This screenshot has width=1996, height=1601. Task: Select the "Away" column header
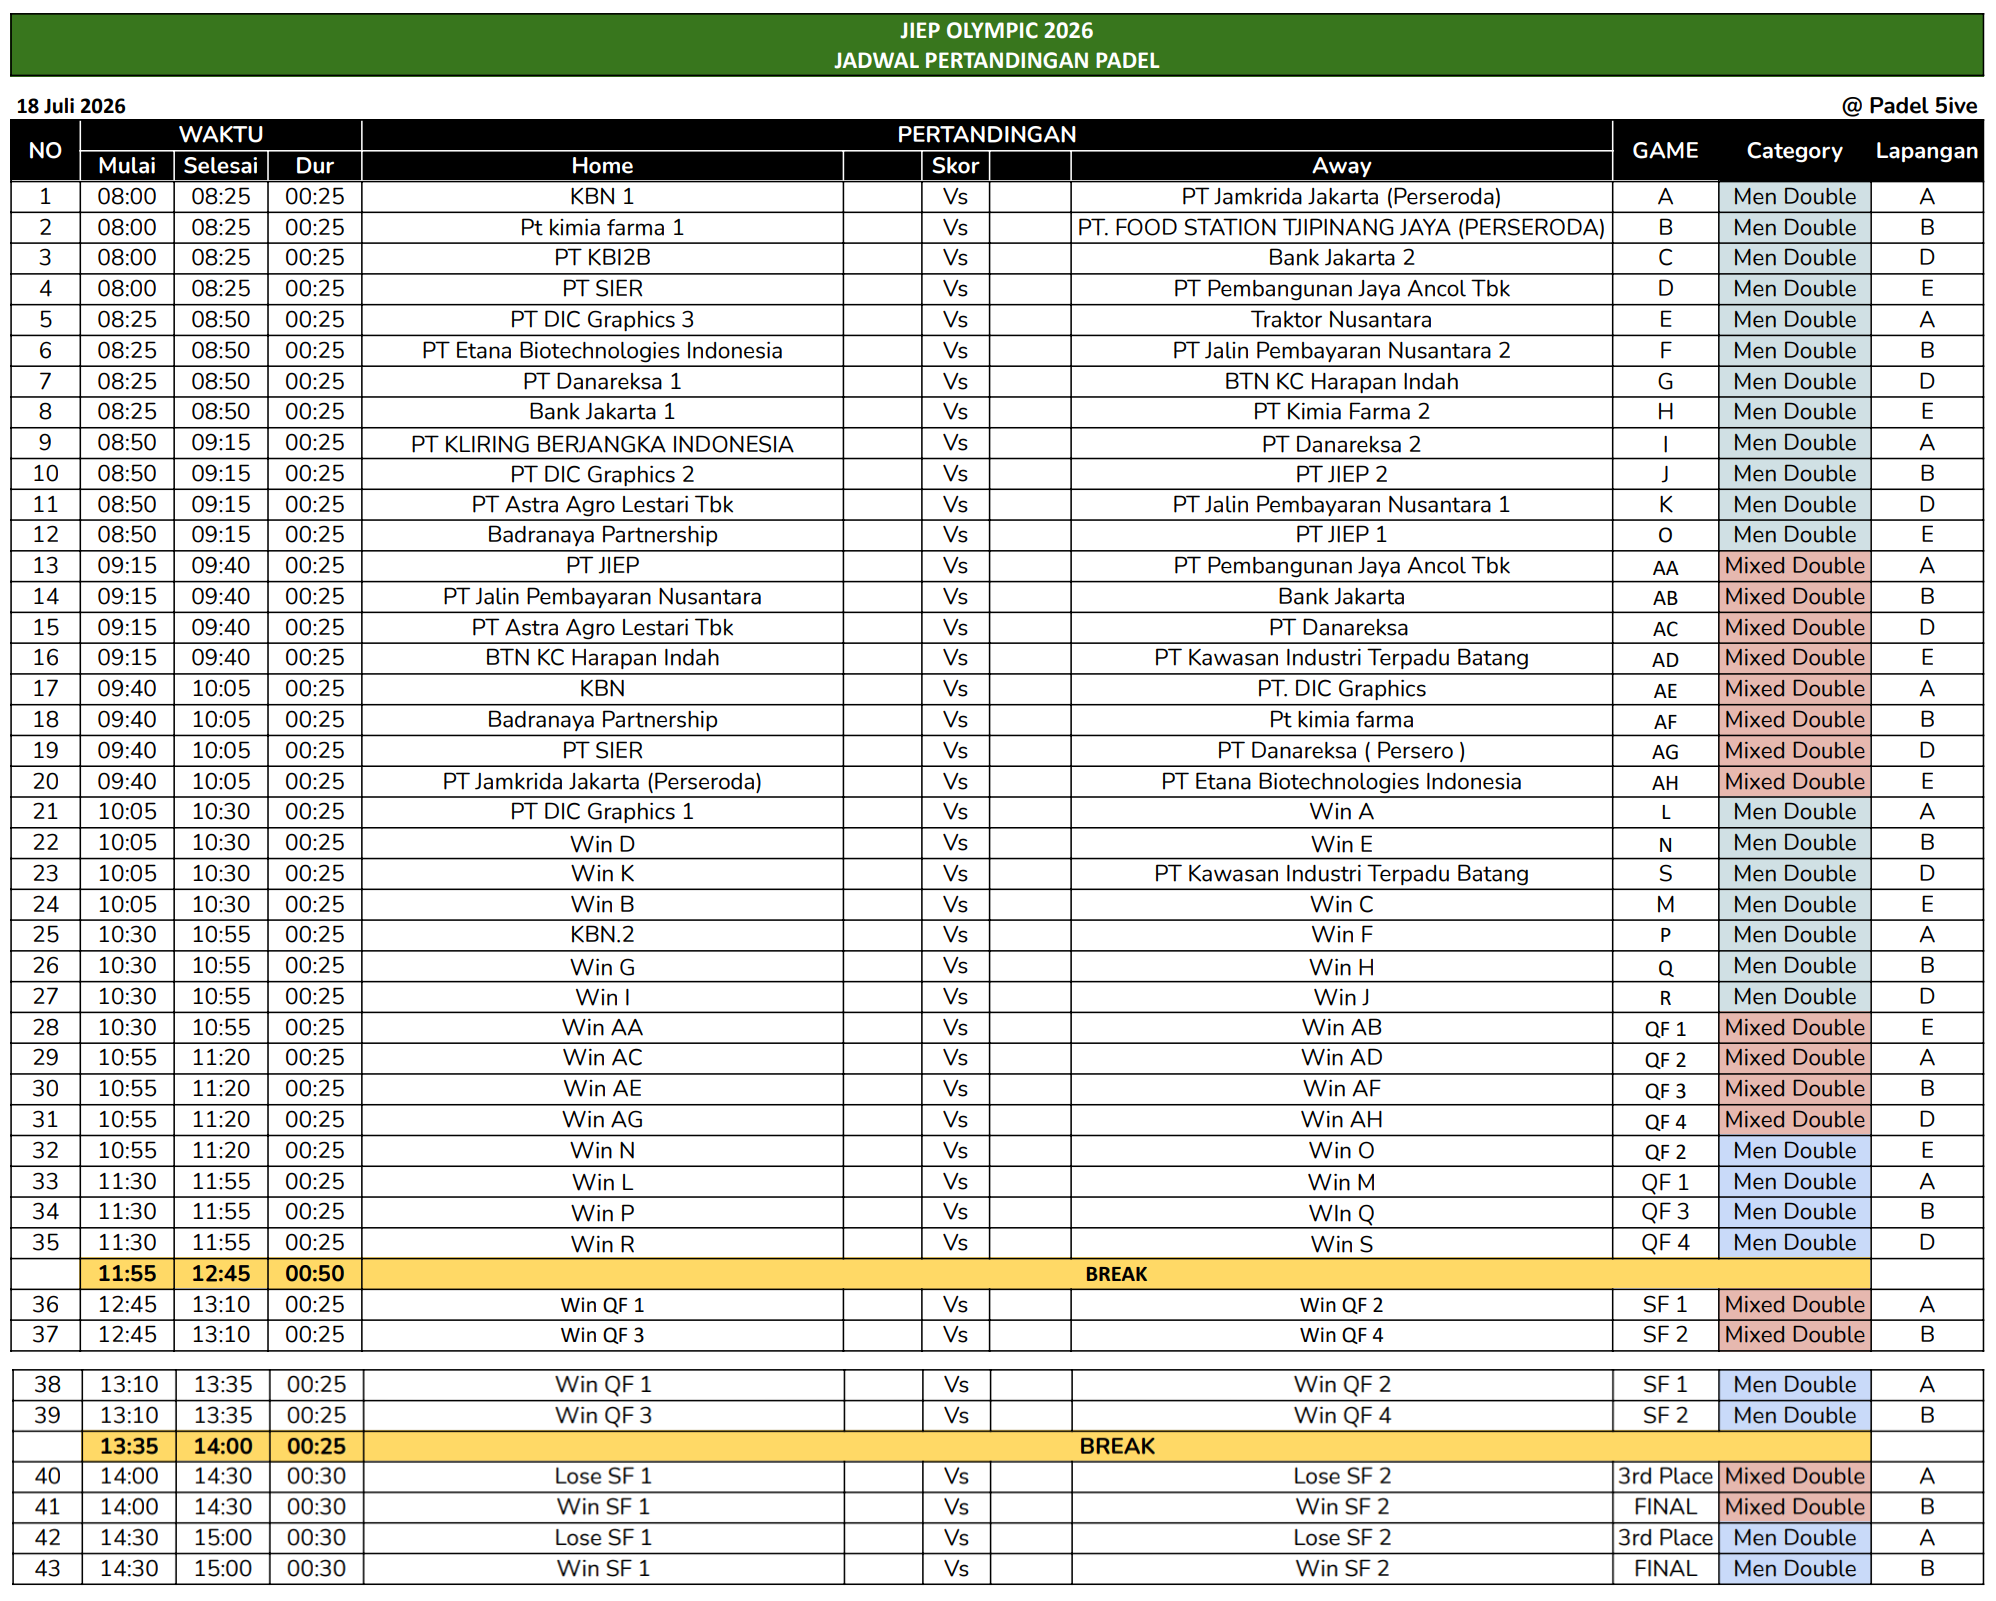1341,166
